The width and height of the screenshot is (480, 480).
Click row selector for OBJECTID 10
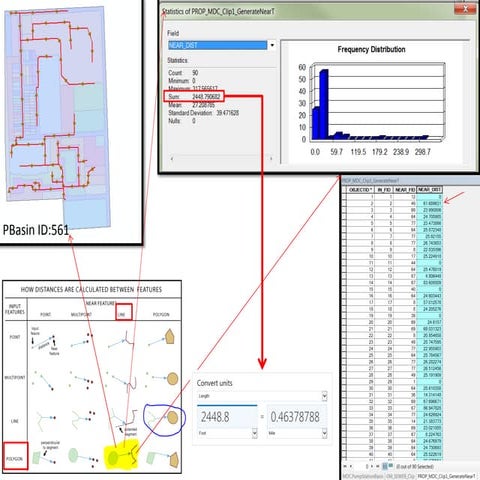(x=344, y=256)
